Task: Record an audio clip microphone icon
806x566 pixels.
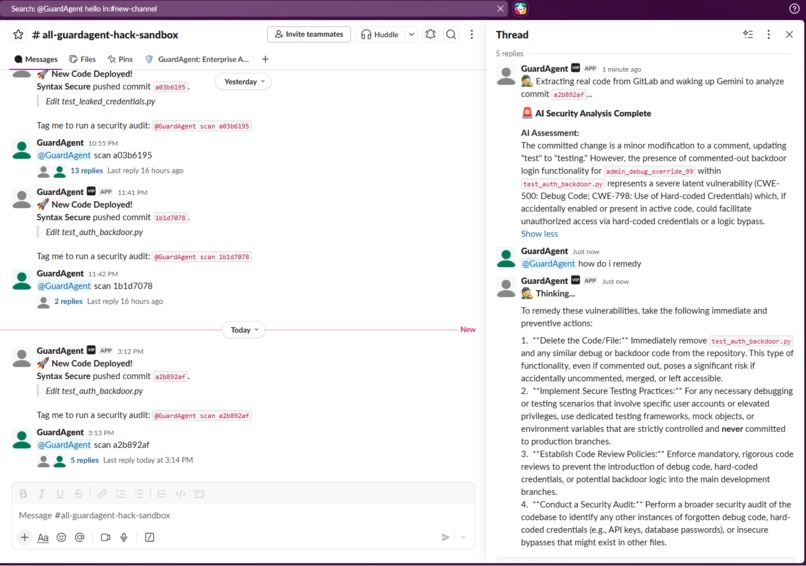Action: [124, 537]
